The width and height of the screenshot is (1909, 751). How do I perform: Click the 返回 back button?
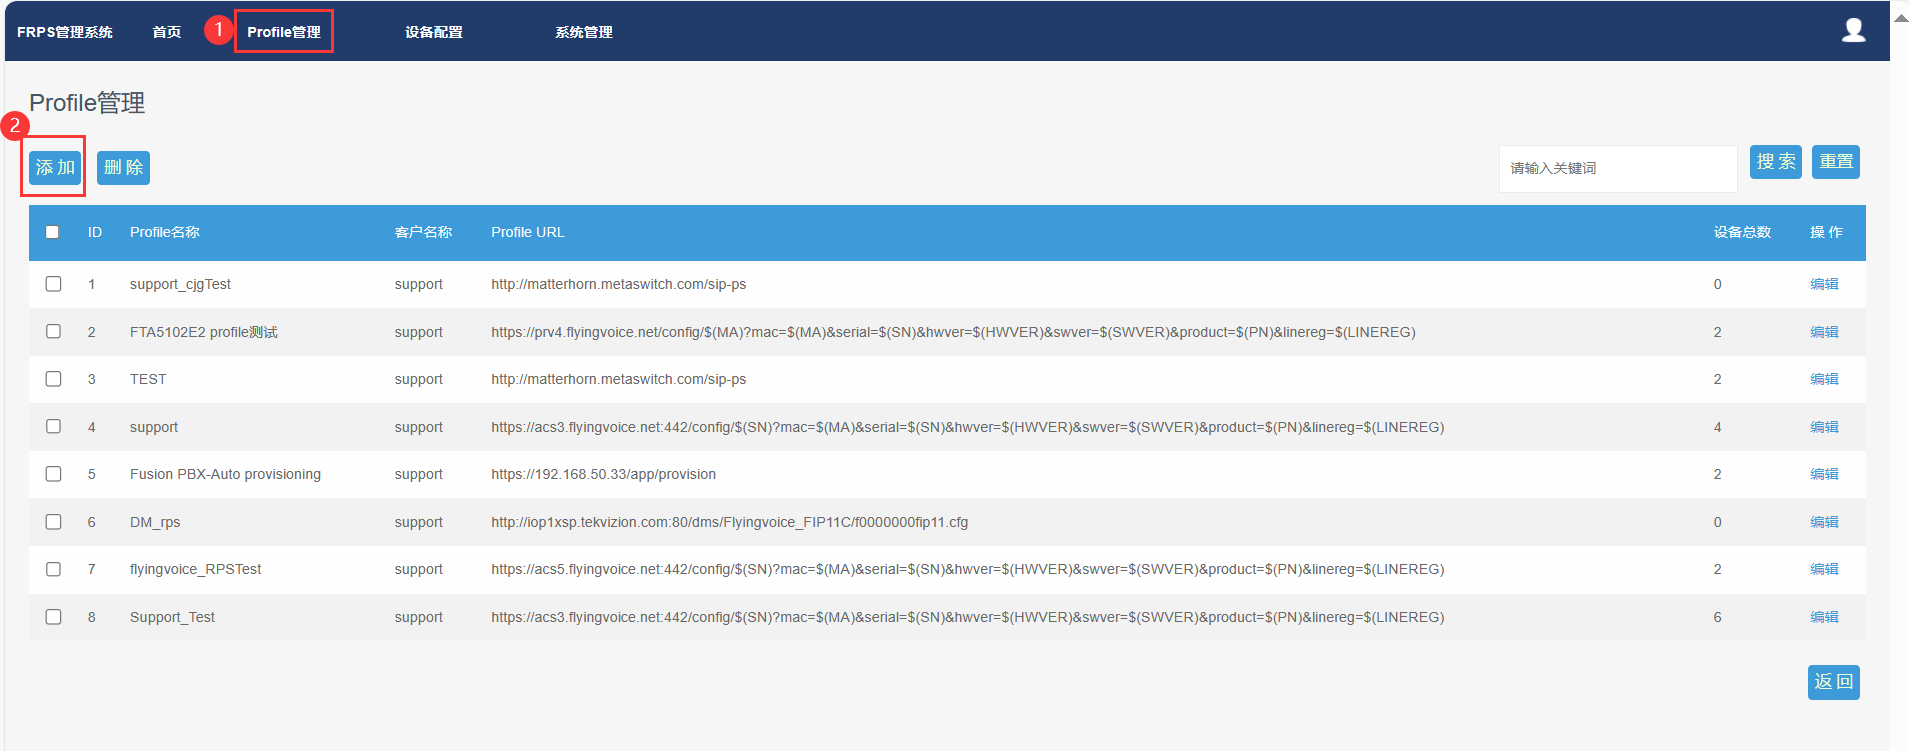[x=1833, y=682]
